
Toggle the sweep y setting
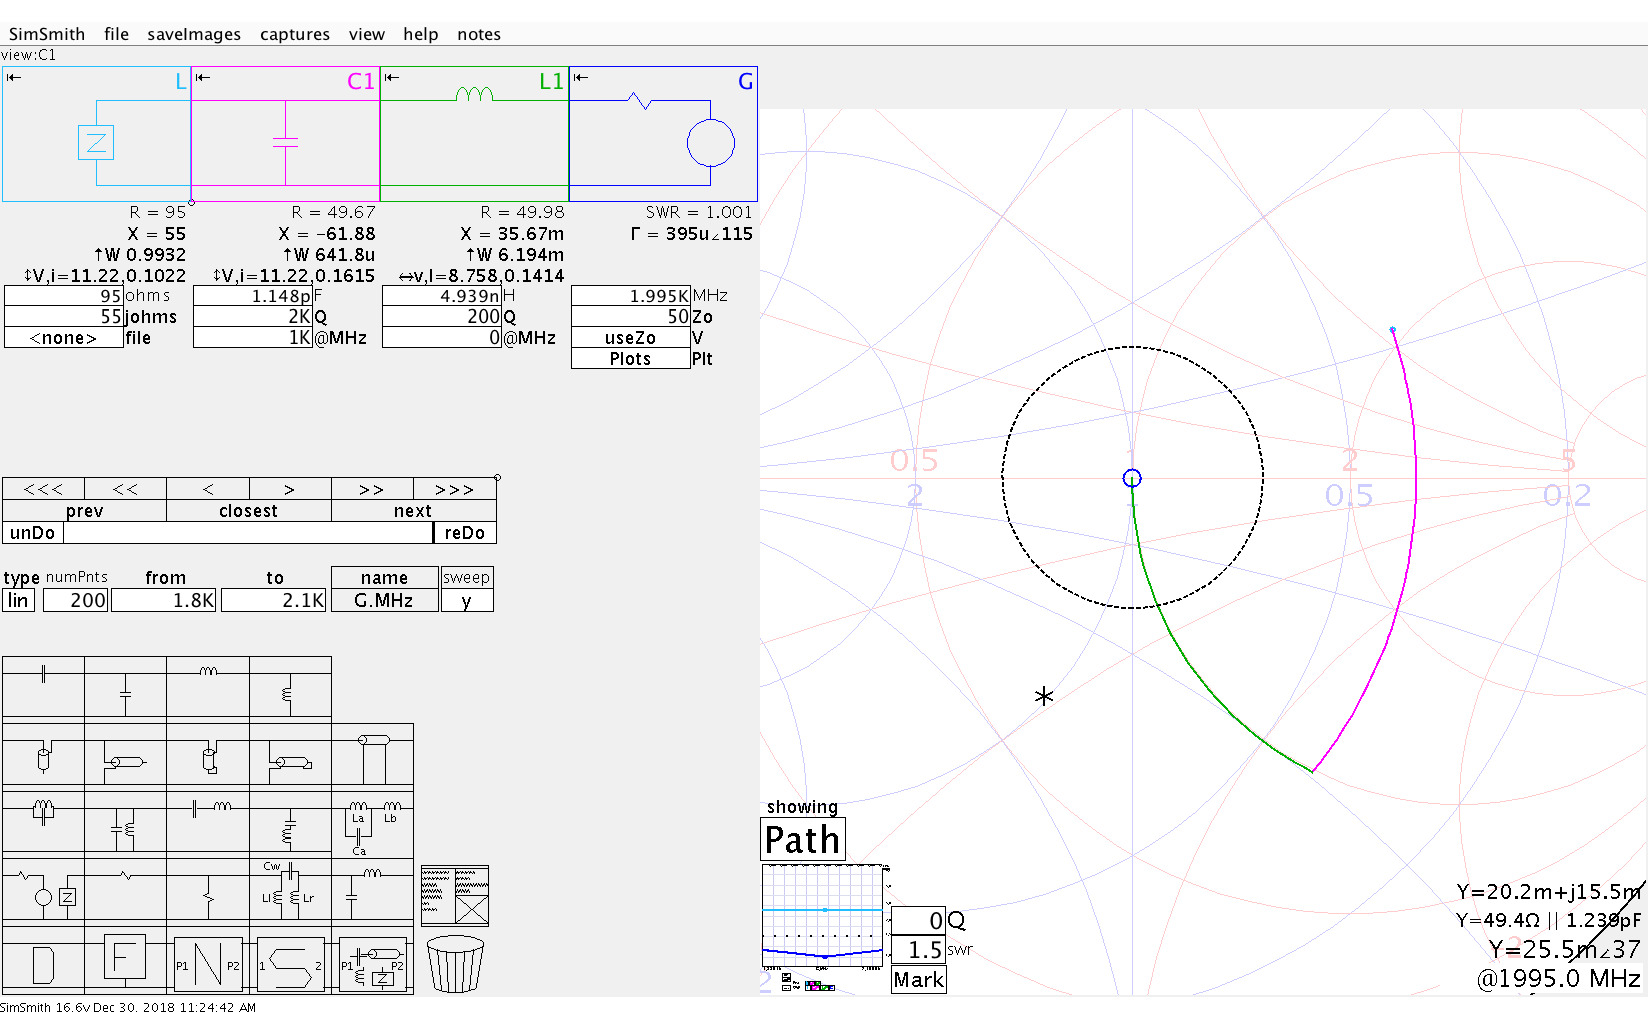[466, 600]
